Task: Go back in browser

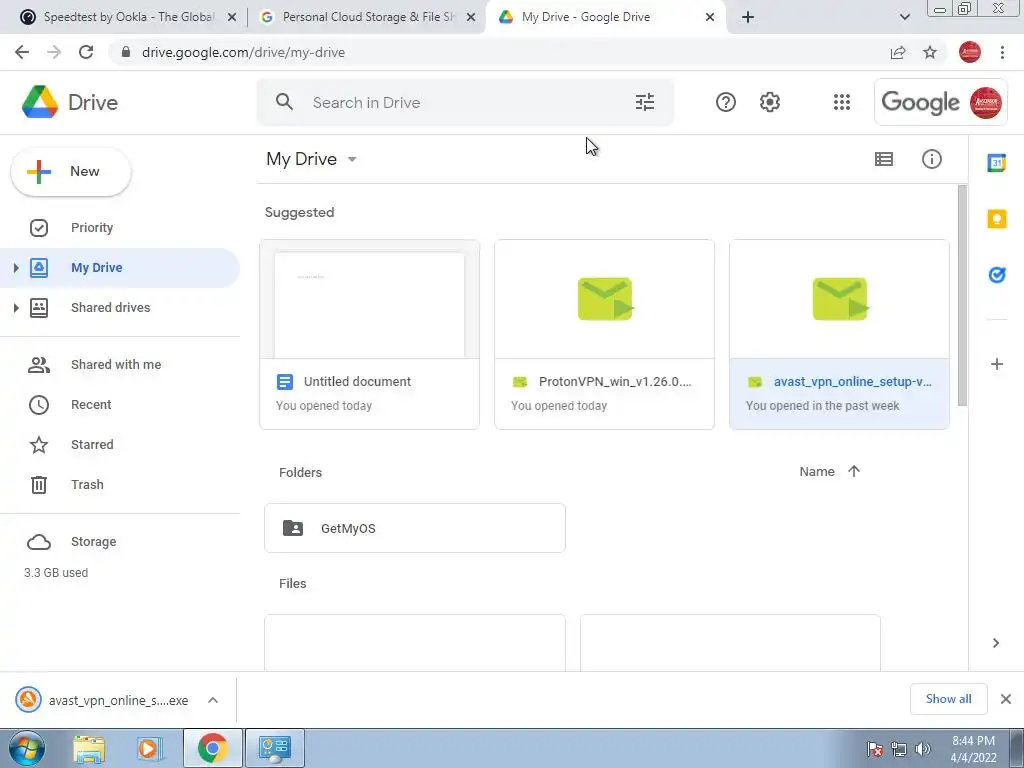Action: click(22, 52)
